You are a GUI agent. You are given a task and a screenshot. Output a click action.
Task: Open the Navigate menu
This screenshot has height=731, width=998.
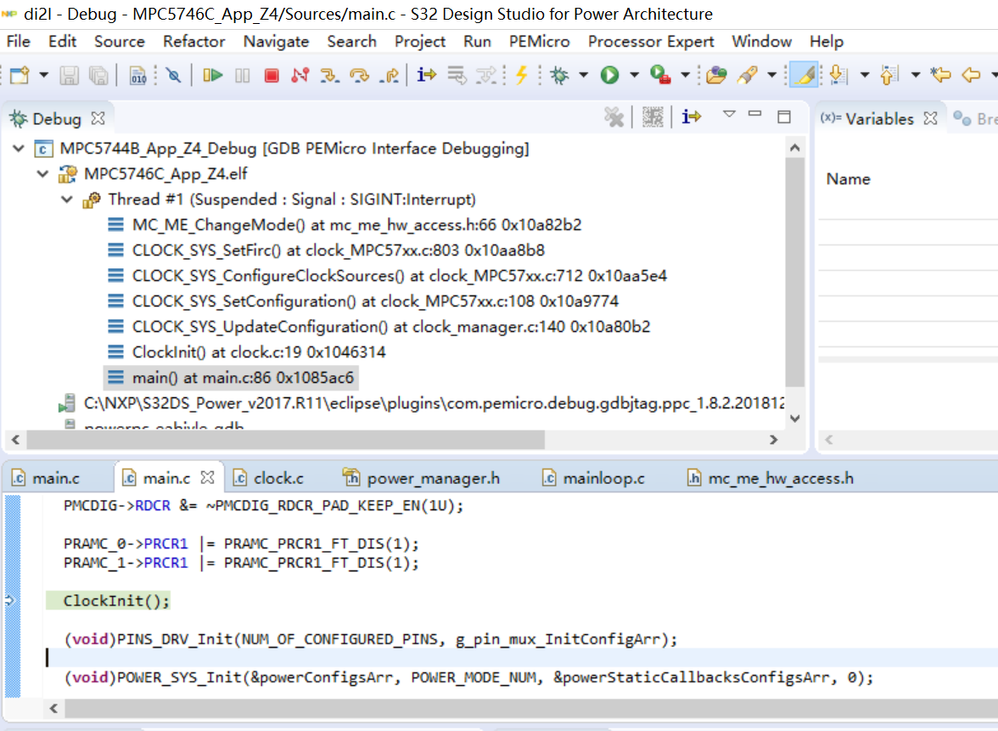tap(276, 41)
